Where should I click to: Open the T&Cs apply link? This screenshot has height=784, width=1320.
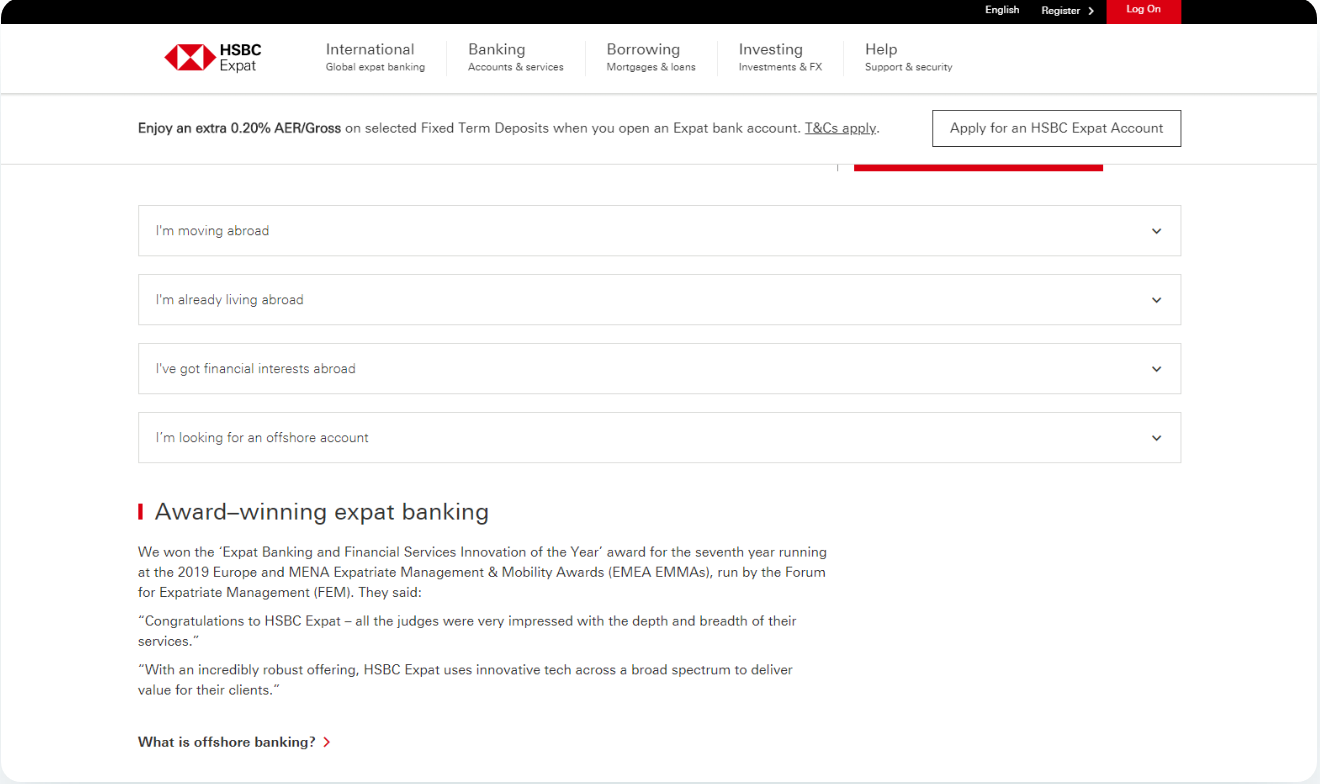(840, 128)
